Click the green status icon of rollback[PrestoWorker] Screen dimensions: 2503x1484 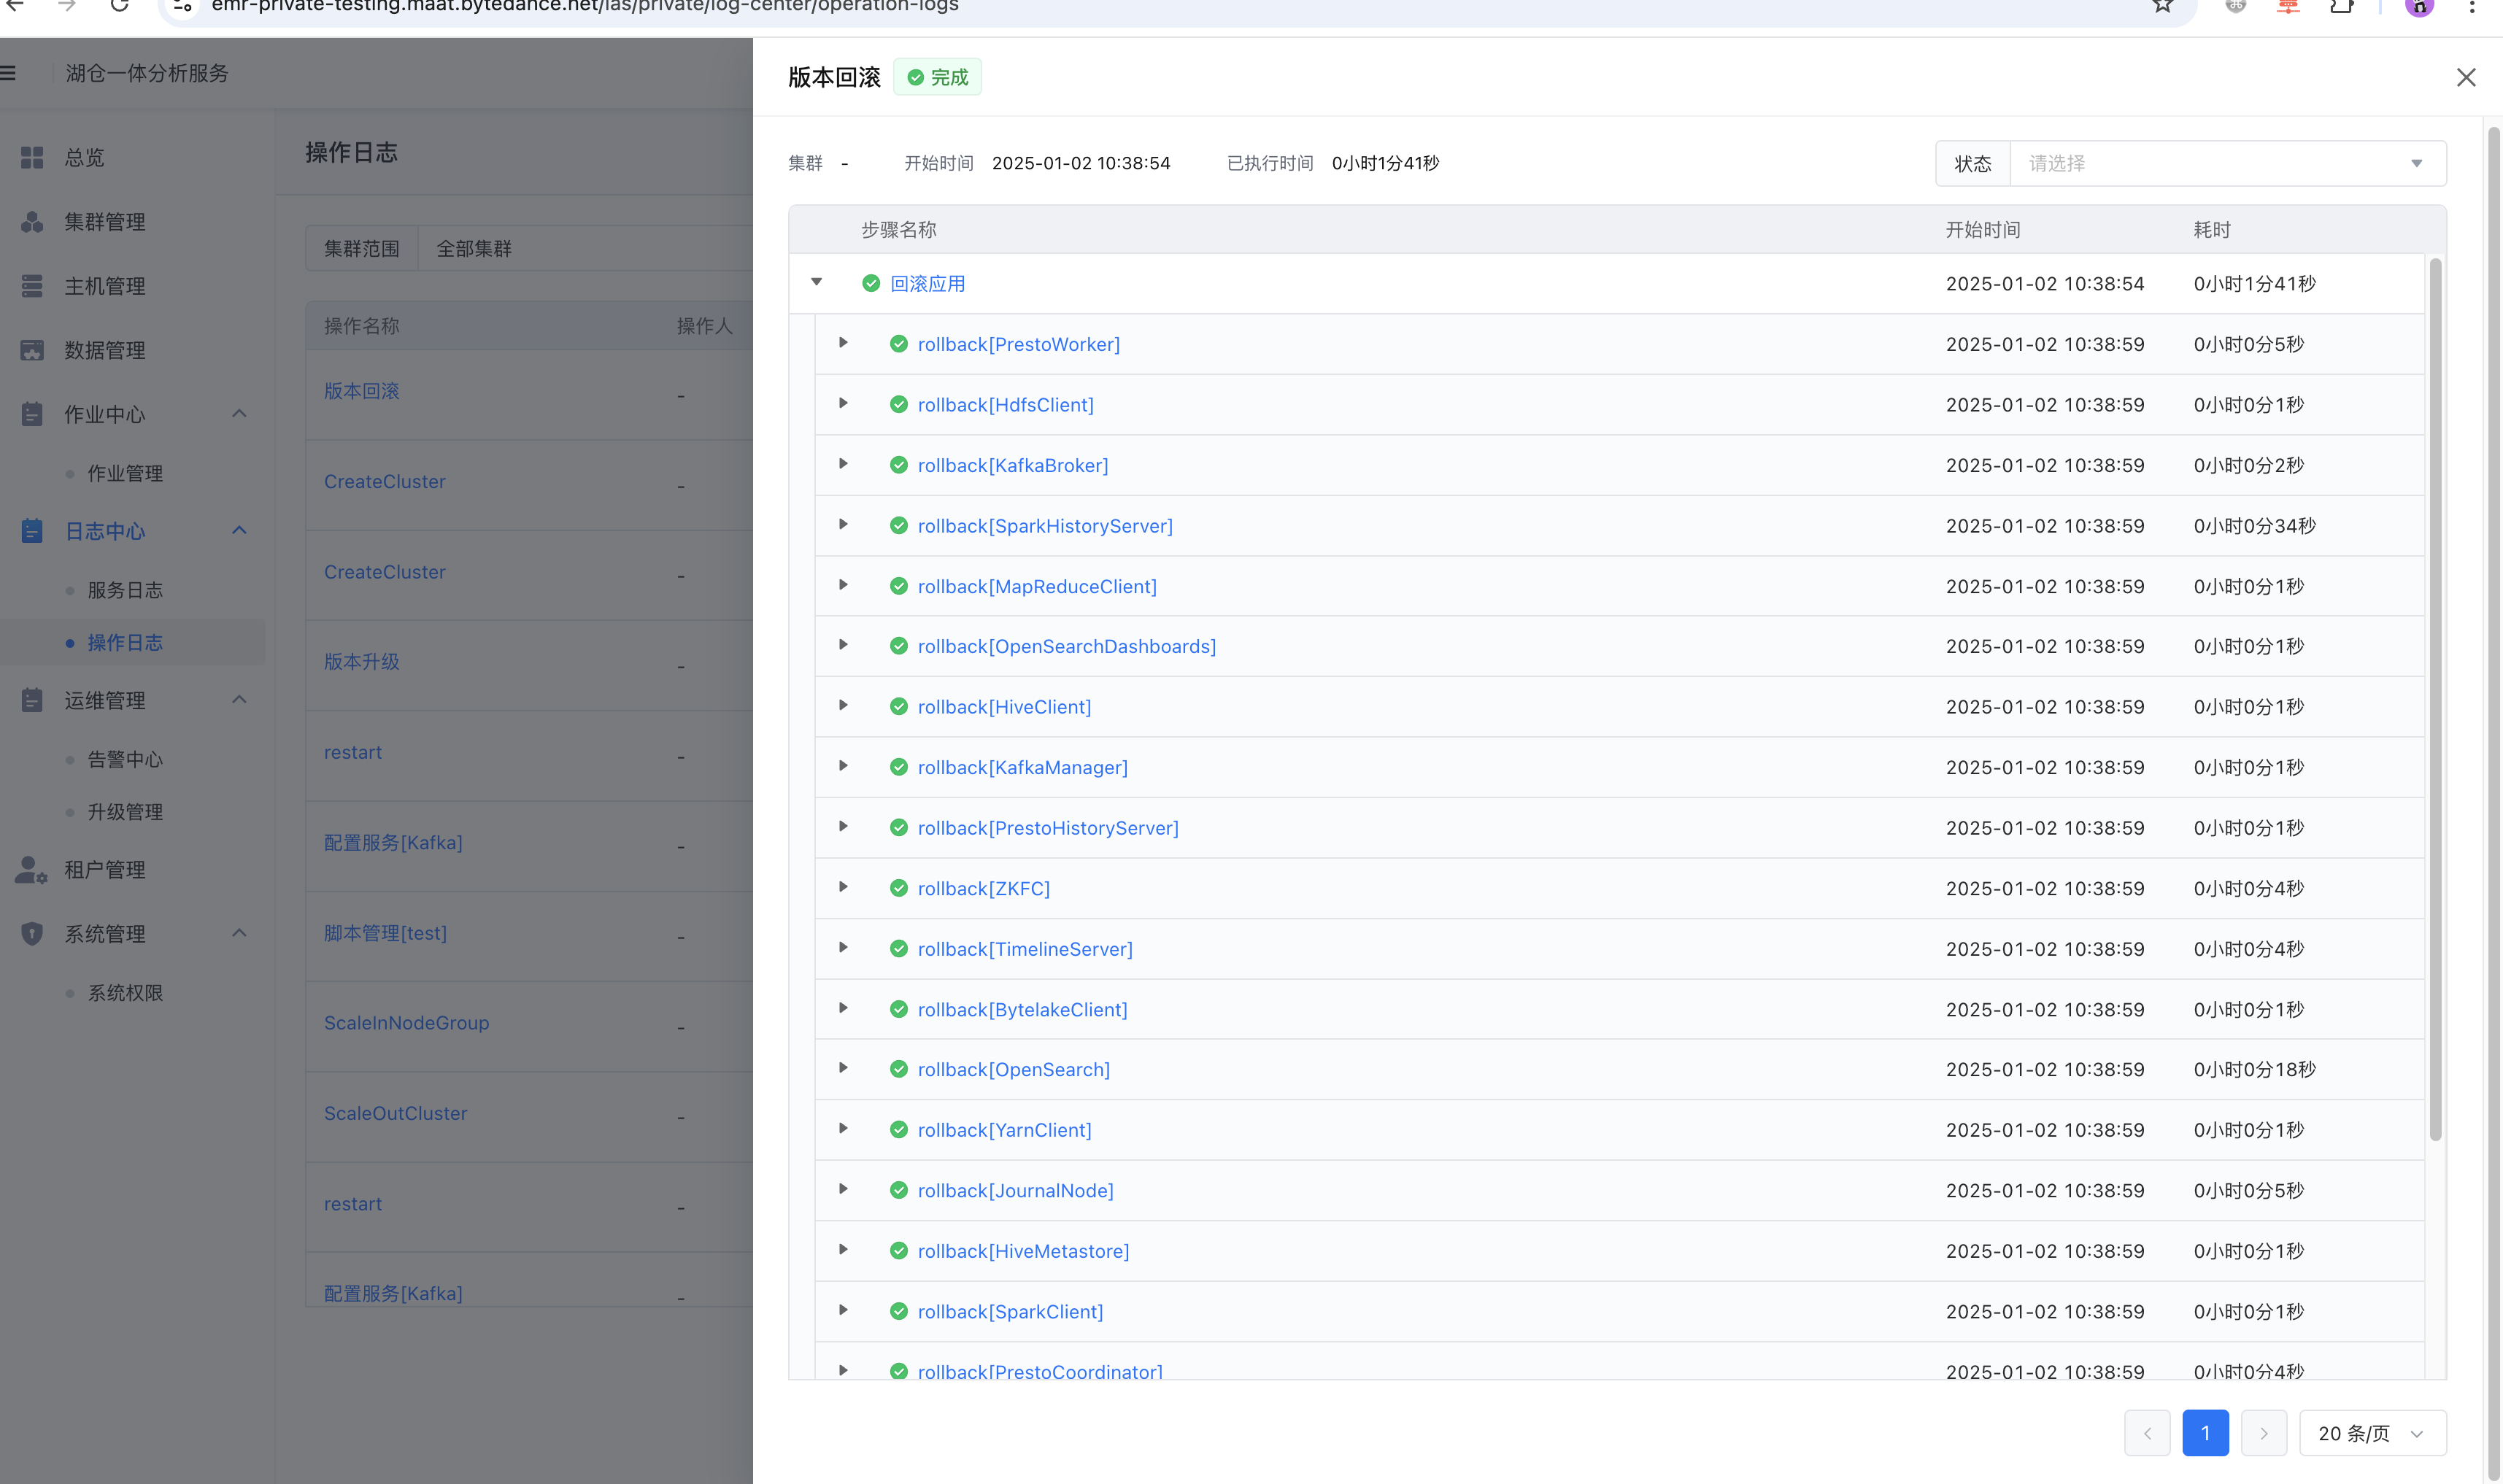coord(899,344)
